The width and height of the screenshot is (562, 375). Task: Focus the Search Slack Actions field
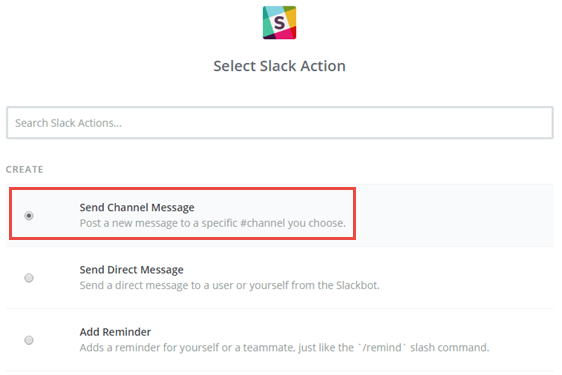click(280, 123)
